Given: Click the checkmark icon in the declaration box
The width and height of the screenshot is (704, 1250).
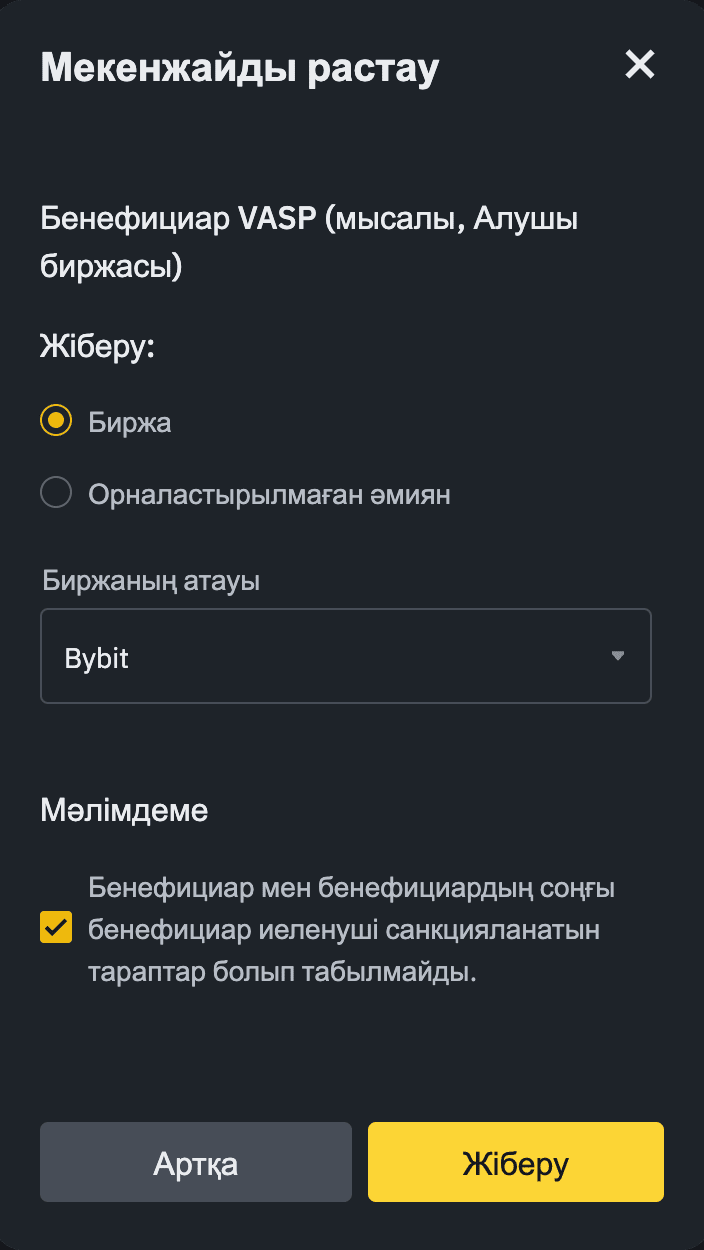Looking at the screenshot, I should [56, 927].
